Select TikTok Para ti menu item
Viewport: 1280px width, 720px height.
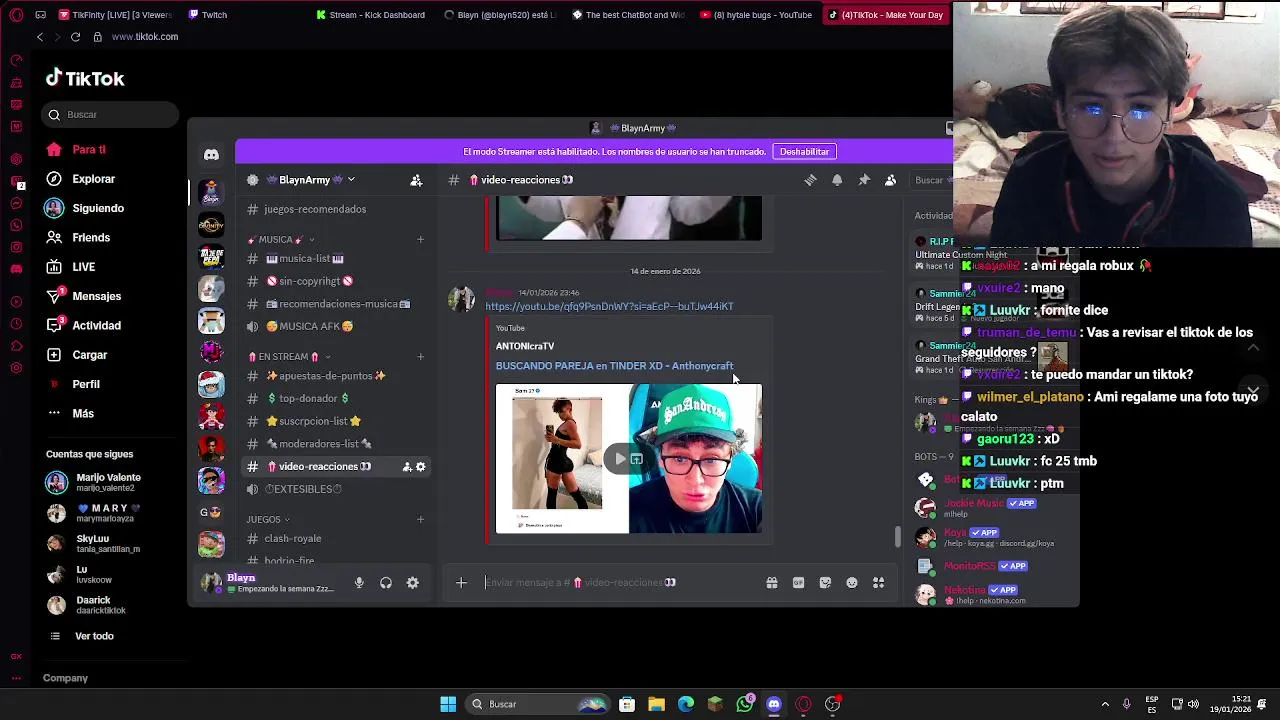tap(89, 150)
